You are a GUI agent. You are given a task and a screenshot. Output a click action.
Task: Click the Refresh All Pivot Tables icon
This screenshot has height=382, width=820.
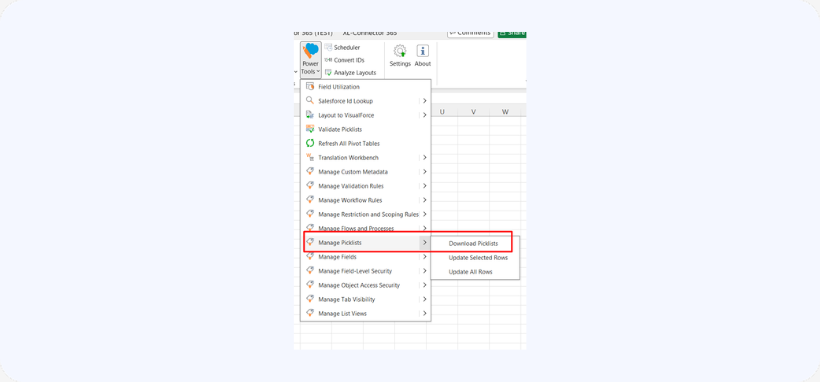coord(310,143)
